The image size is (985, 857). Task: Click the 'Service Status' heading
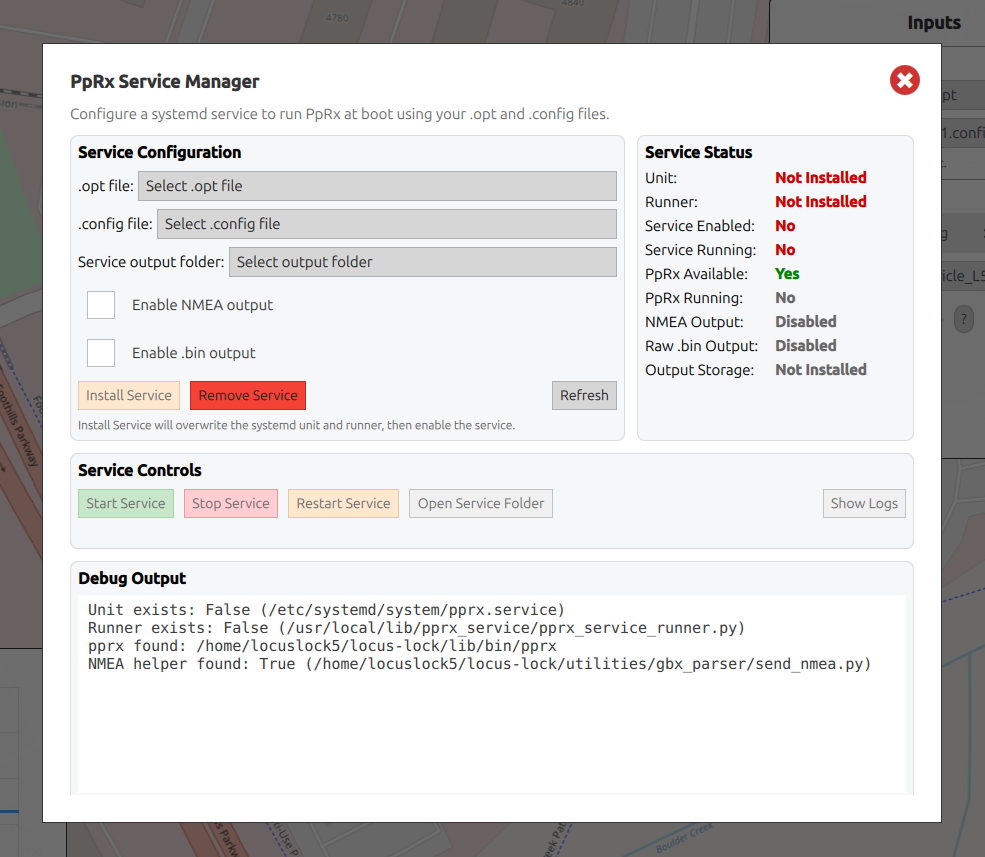tap(699, 152)
